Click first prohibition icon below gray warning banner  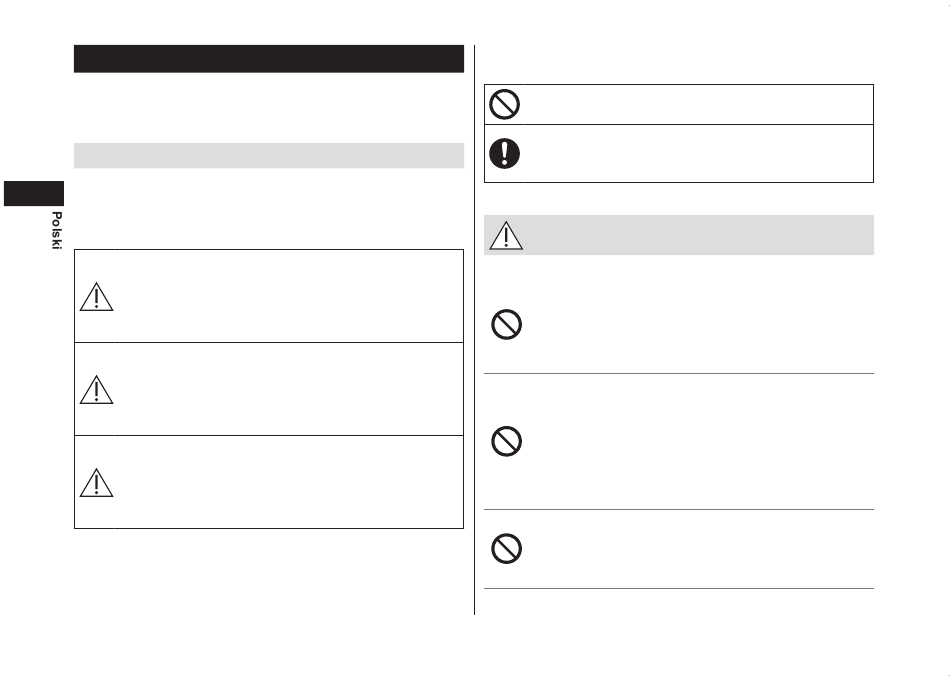pyautogui.click(x=507, y=325)
